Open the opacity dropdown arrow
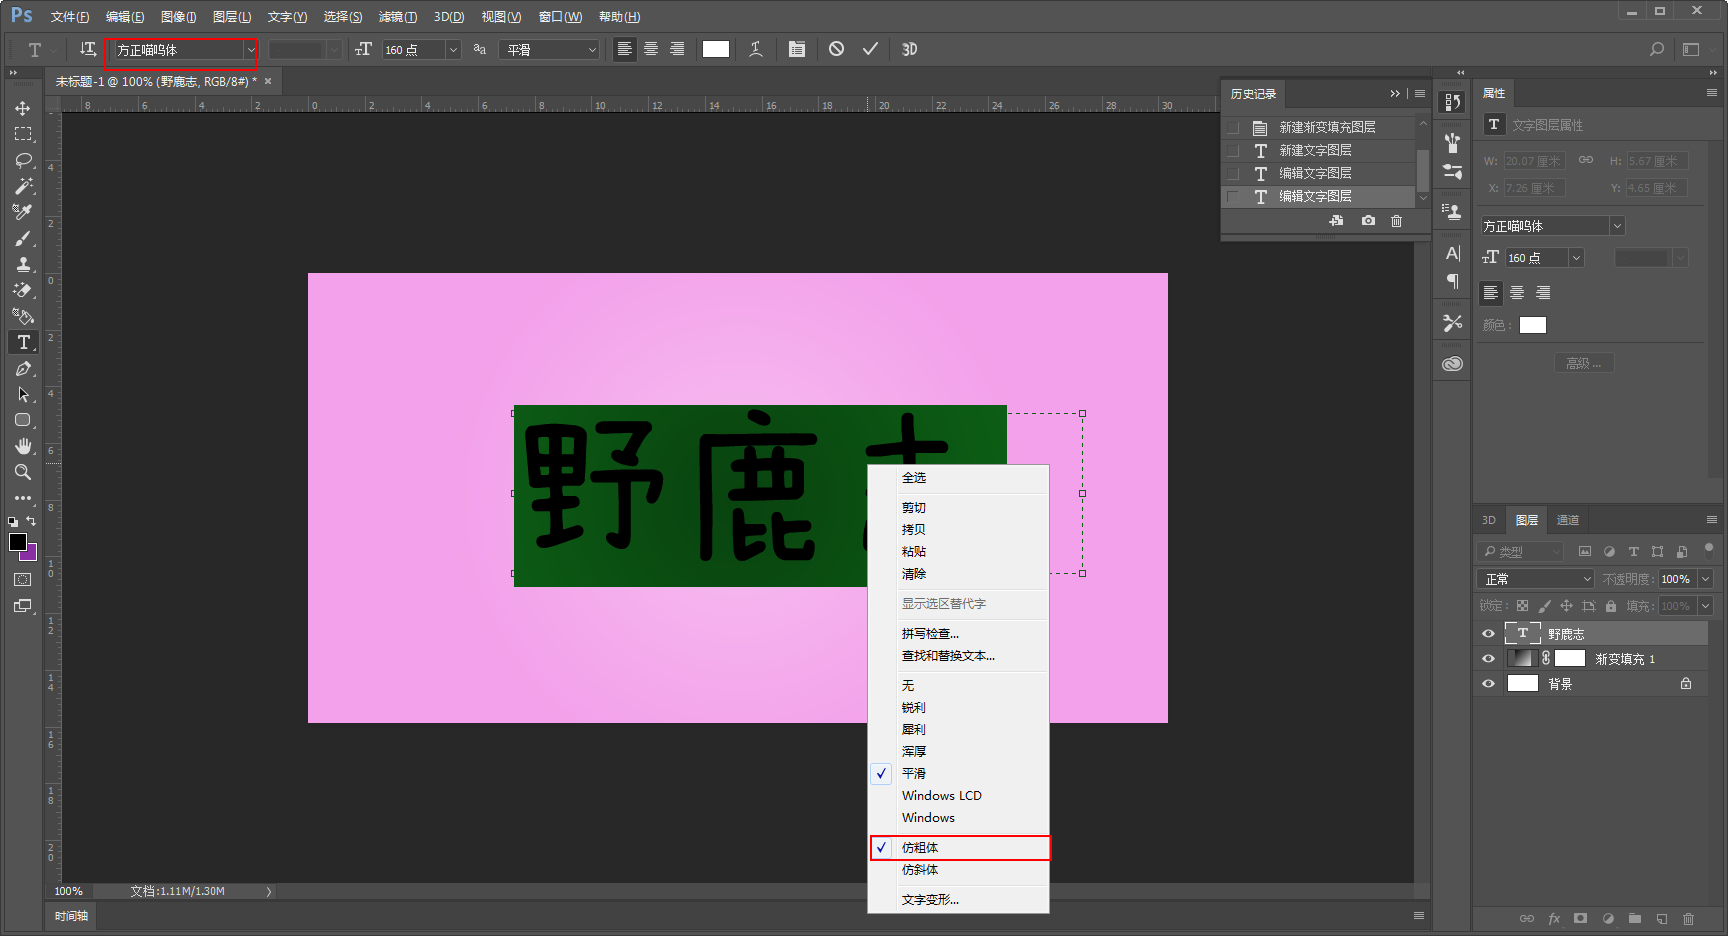The height and width of the screenshot is (936, 1728). pos(1706,579)
